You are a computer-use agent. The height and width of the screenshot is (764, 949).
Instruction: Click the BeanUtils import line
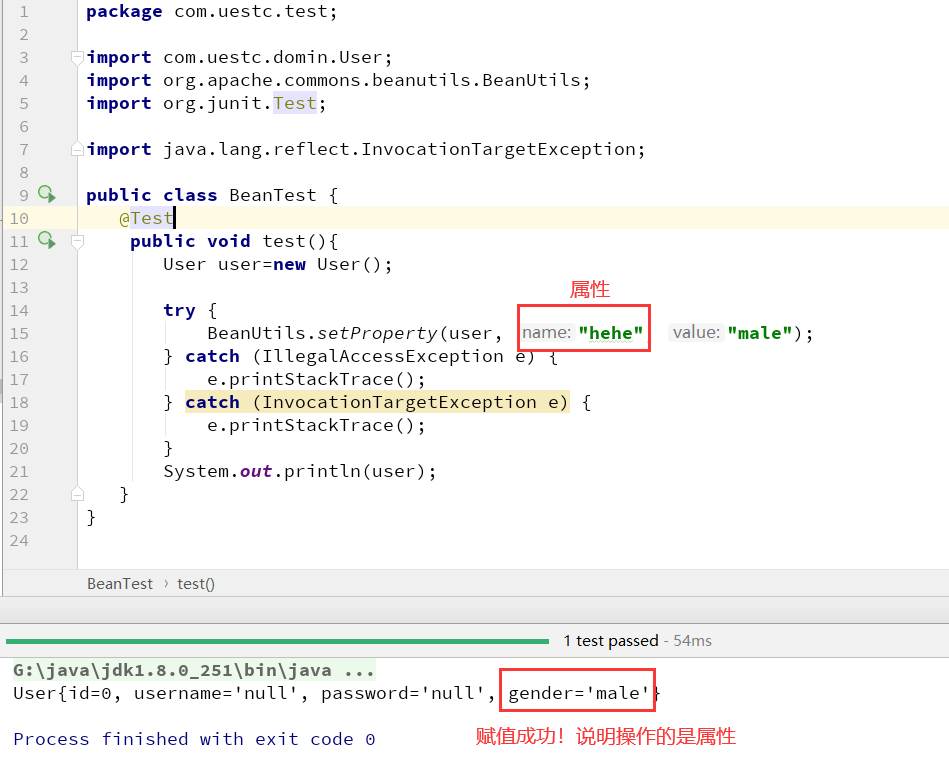(338, 80)
